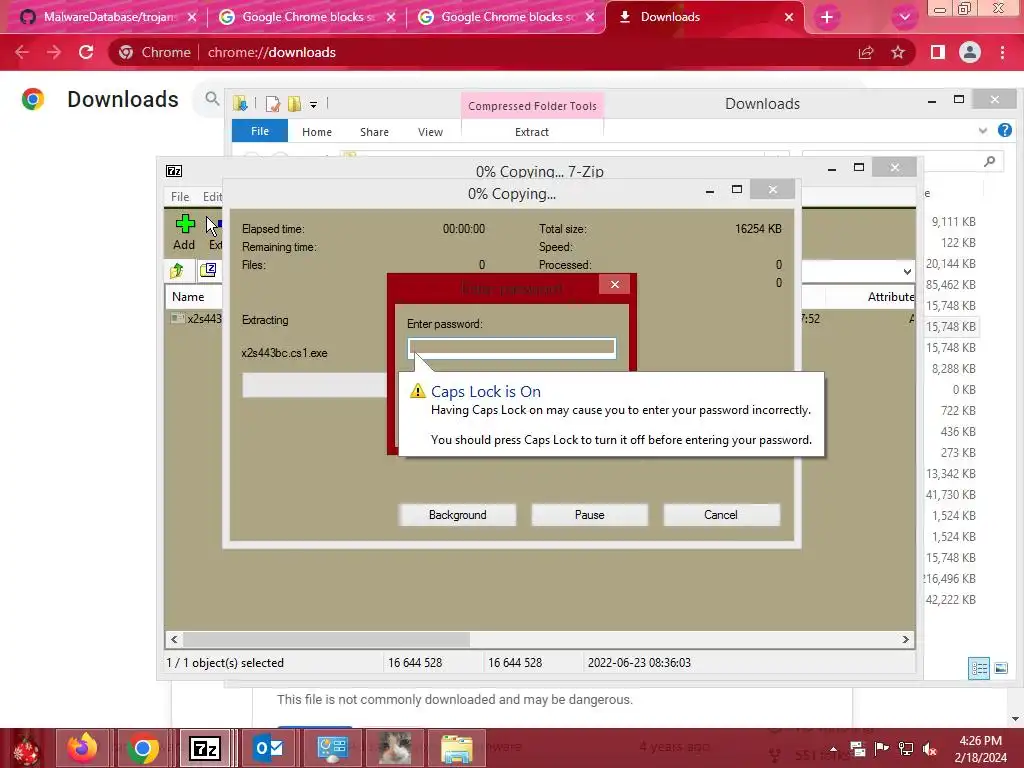
Task: Open the 7-Zip path dropdown arrow
Action: click(x=907, y=271)
